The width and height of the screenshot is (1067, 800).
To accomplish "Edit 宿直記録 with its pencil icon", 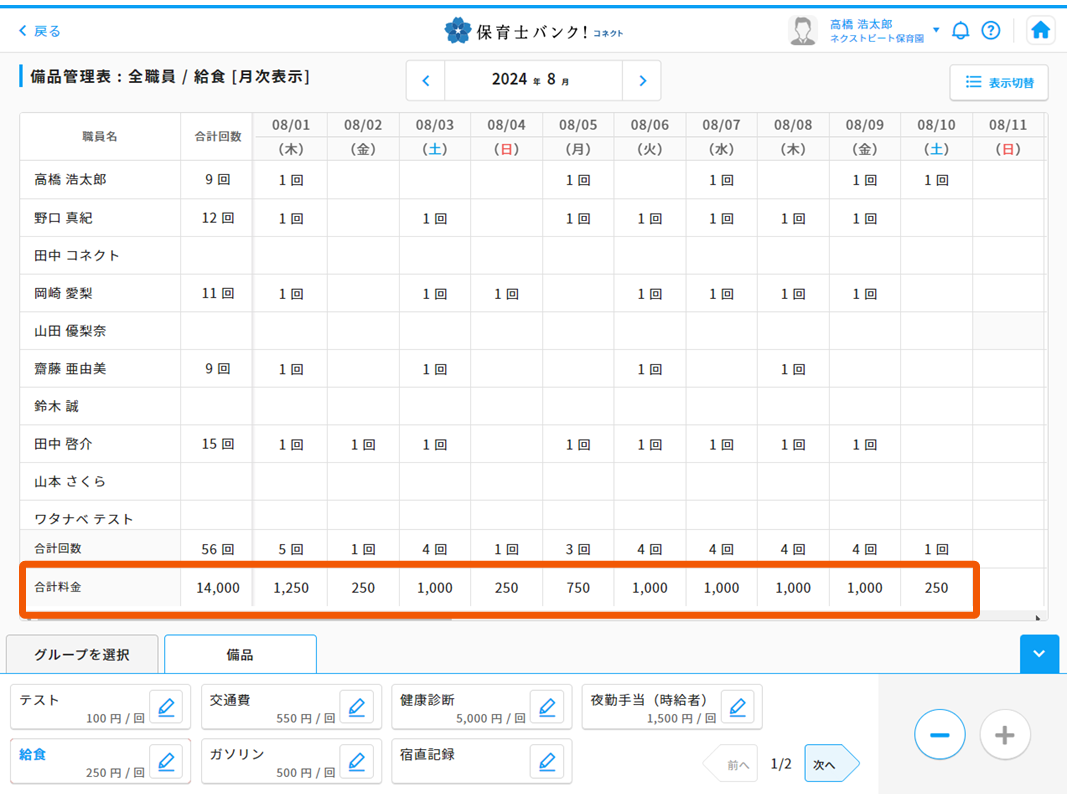I will (x=548, y=761).
